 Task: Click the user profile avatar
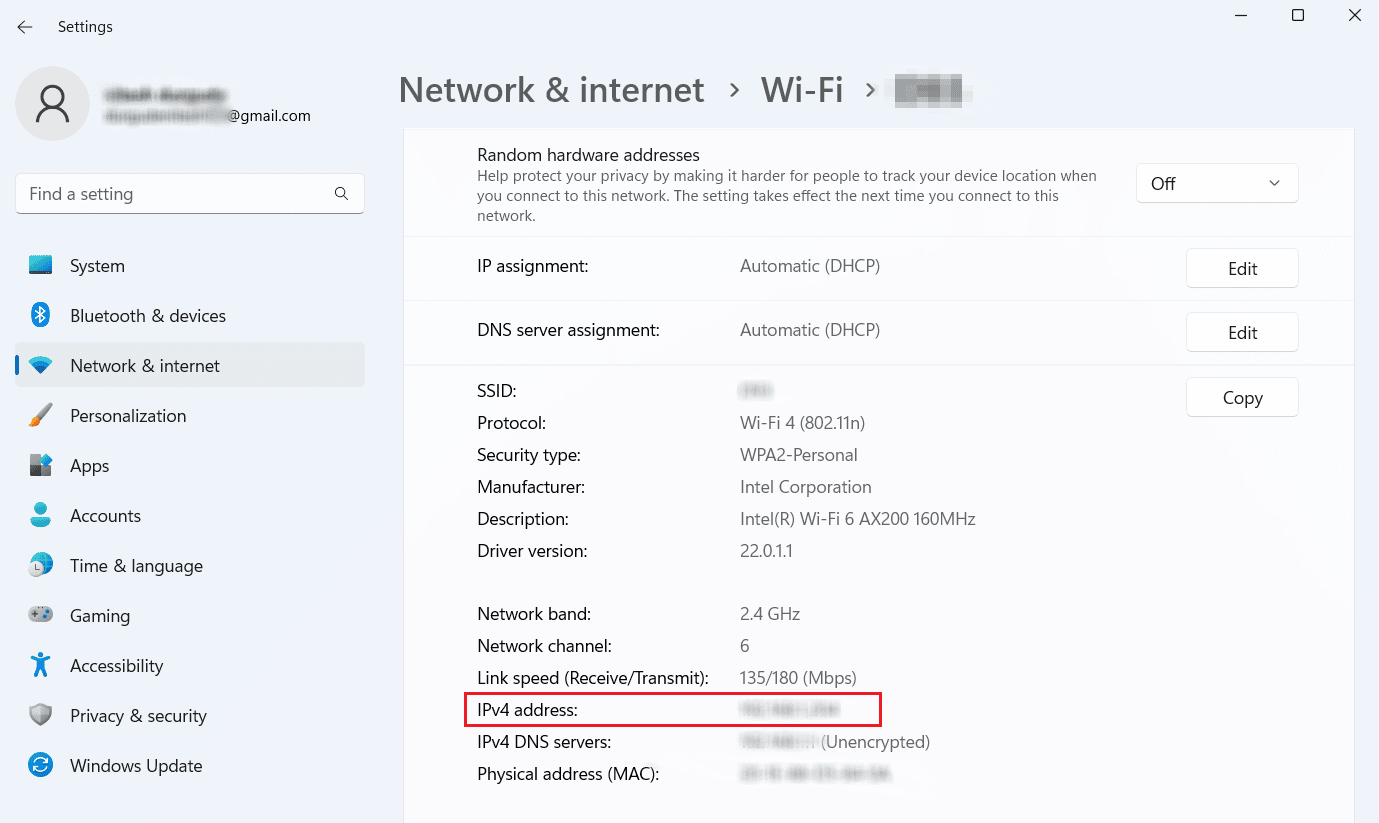(52, 103)
